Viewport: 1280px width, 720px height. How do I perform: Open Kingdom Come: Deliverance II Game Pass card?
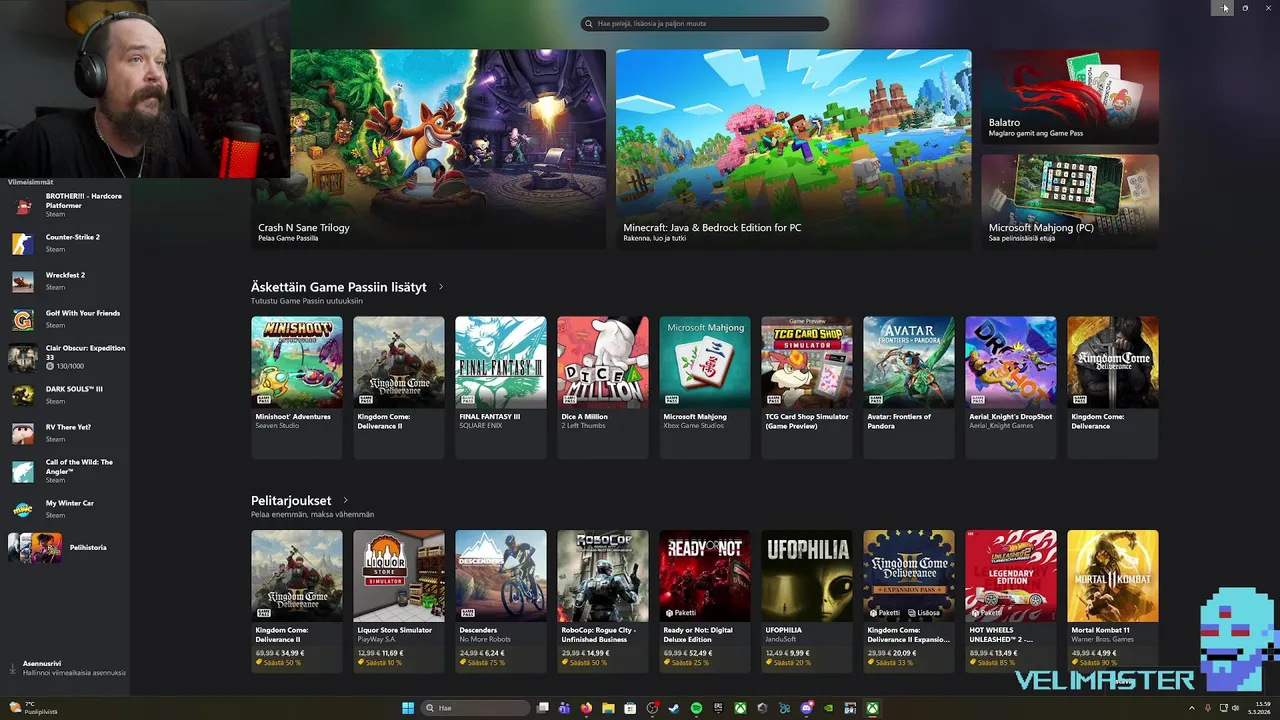pyautogui.click(x=399, y=387)
